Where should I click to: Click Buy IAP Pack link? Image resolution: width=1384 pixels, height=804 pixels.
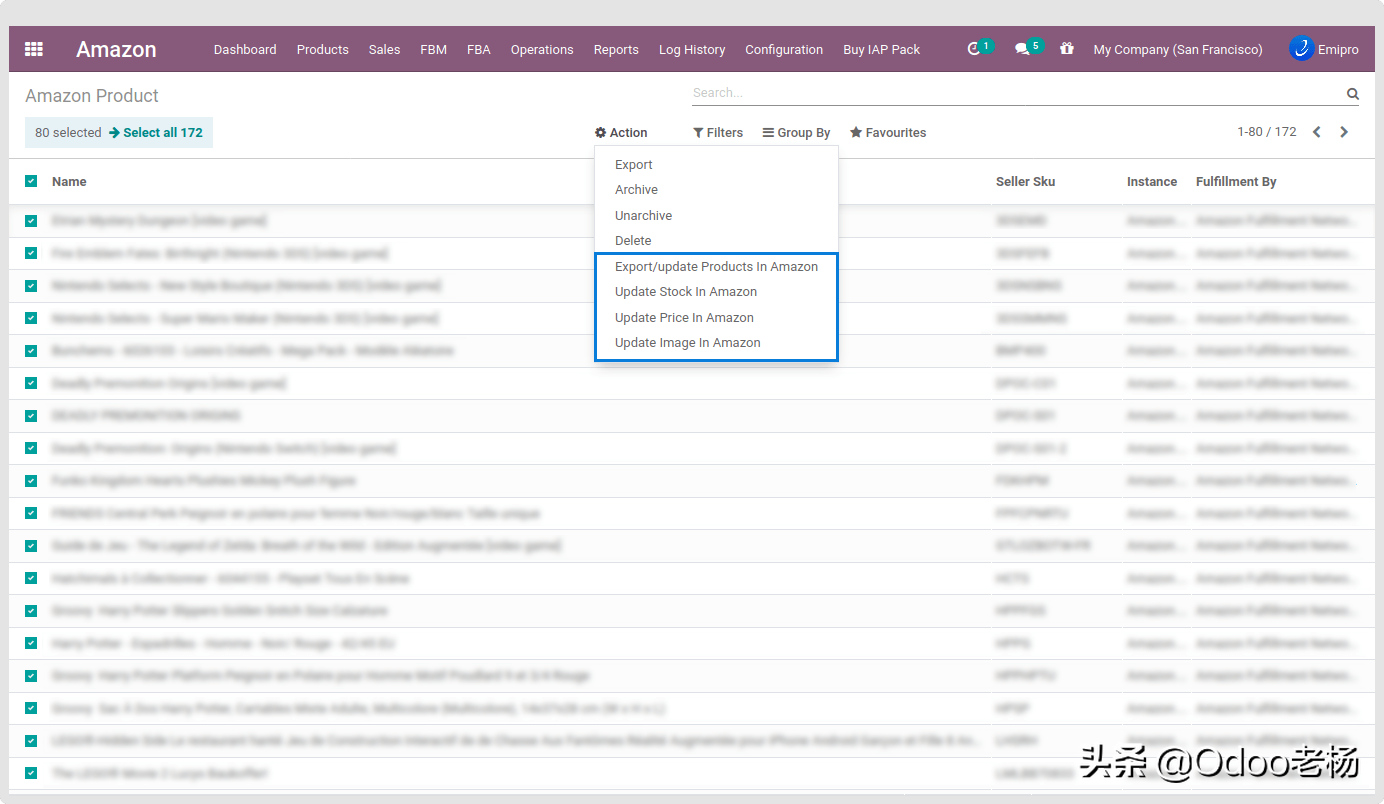882,49
